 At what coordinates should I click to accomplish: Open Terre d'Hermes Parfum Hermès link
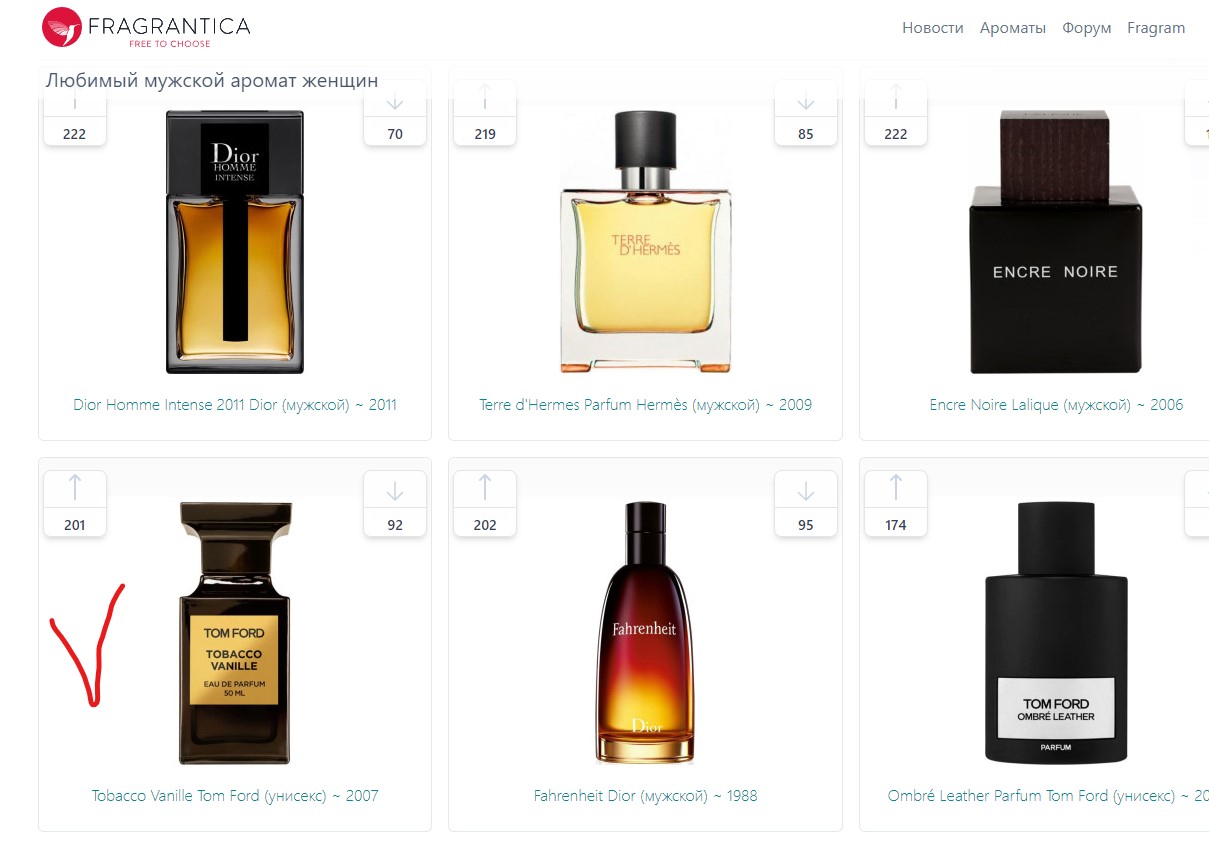[x=646, y=405]
